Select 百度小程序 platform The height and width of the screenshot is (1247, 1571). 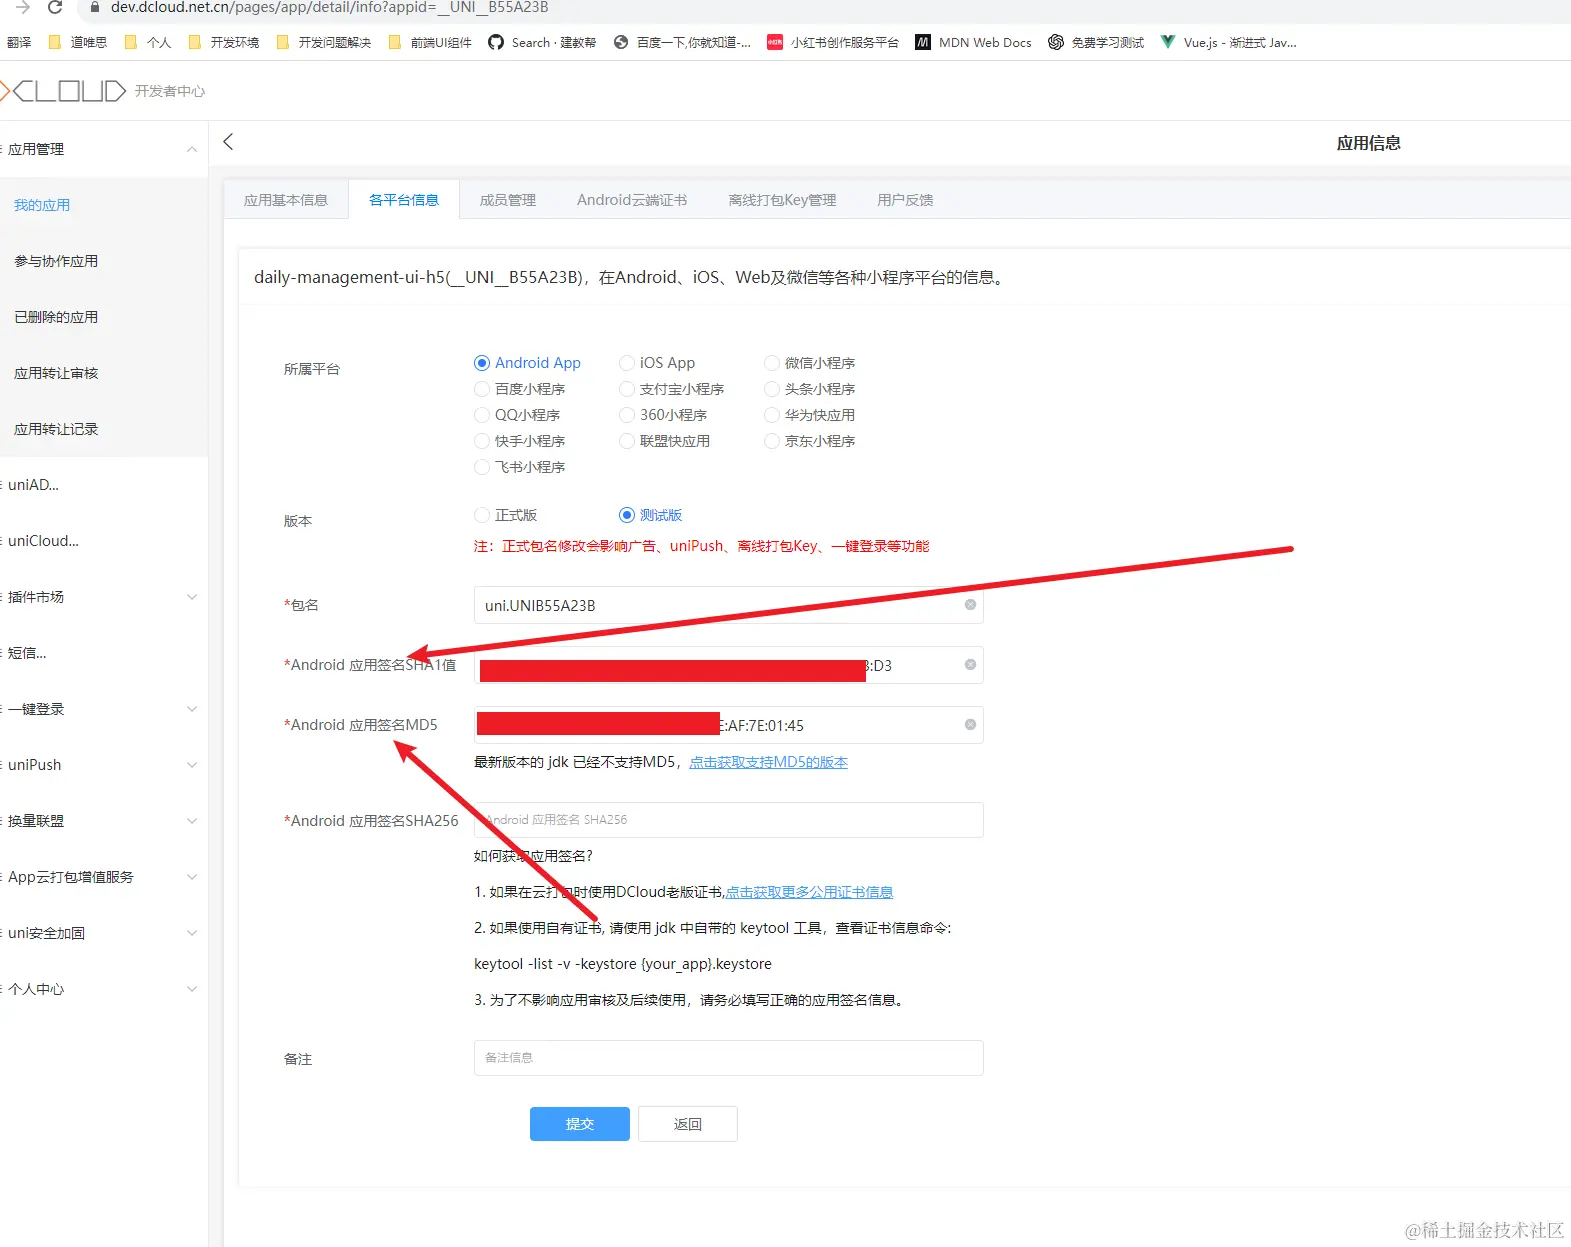click(x=520, y=389)
